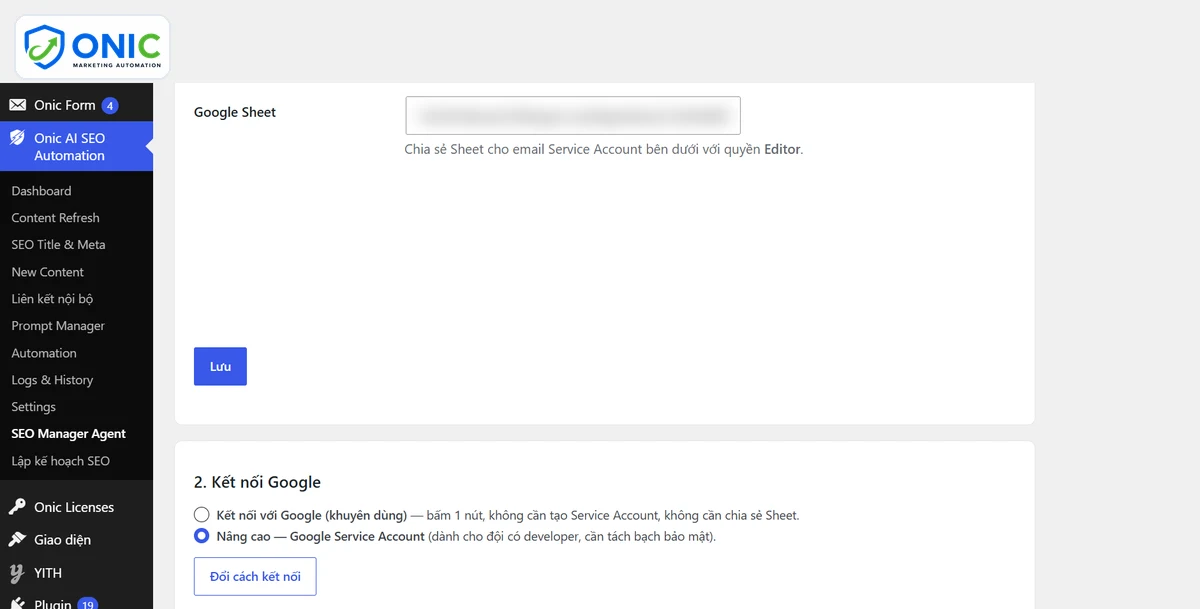Screen dimensions: 1200x609
Task: Click the YITH icon in the sidebar
Action: click(17, 573)
